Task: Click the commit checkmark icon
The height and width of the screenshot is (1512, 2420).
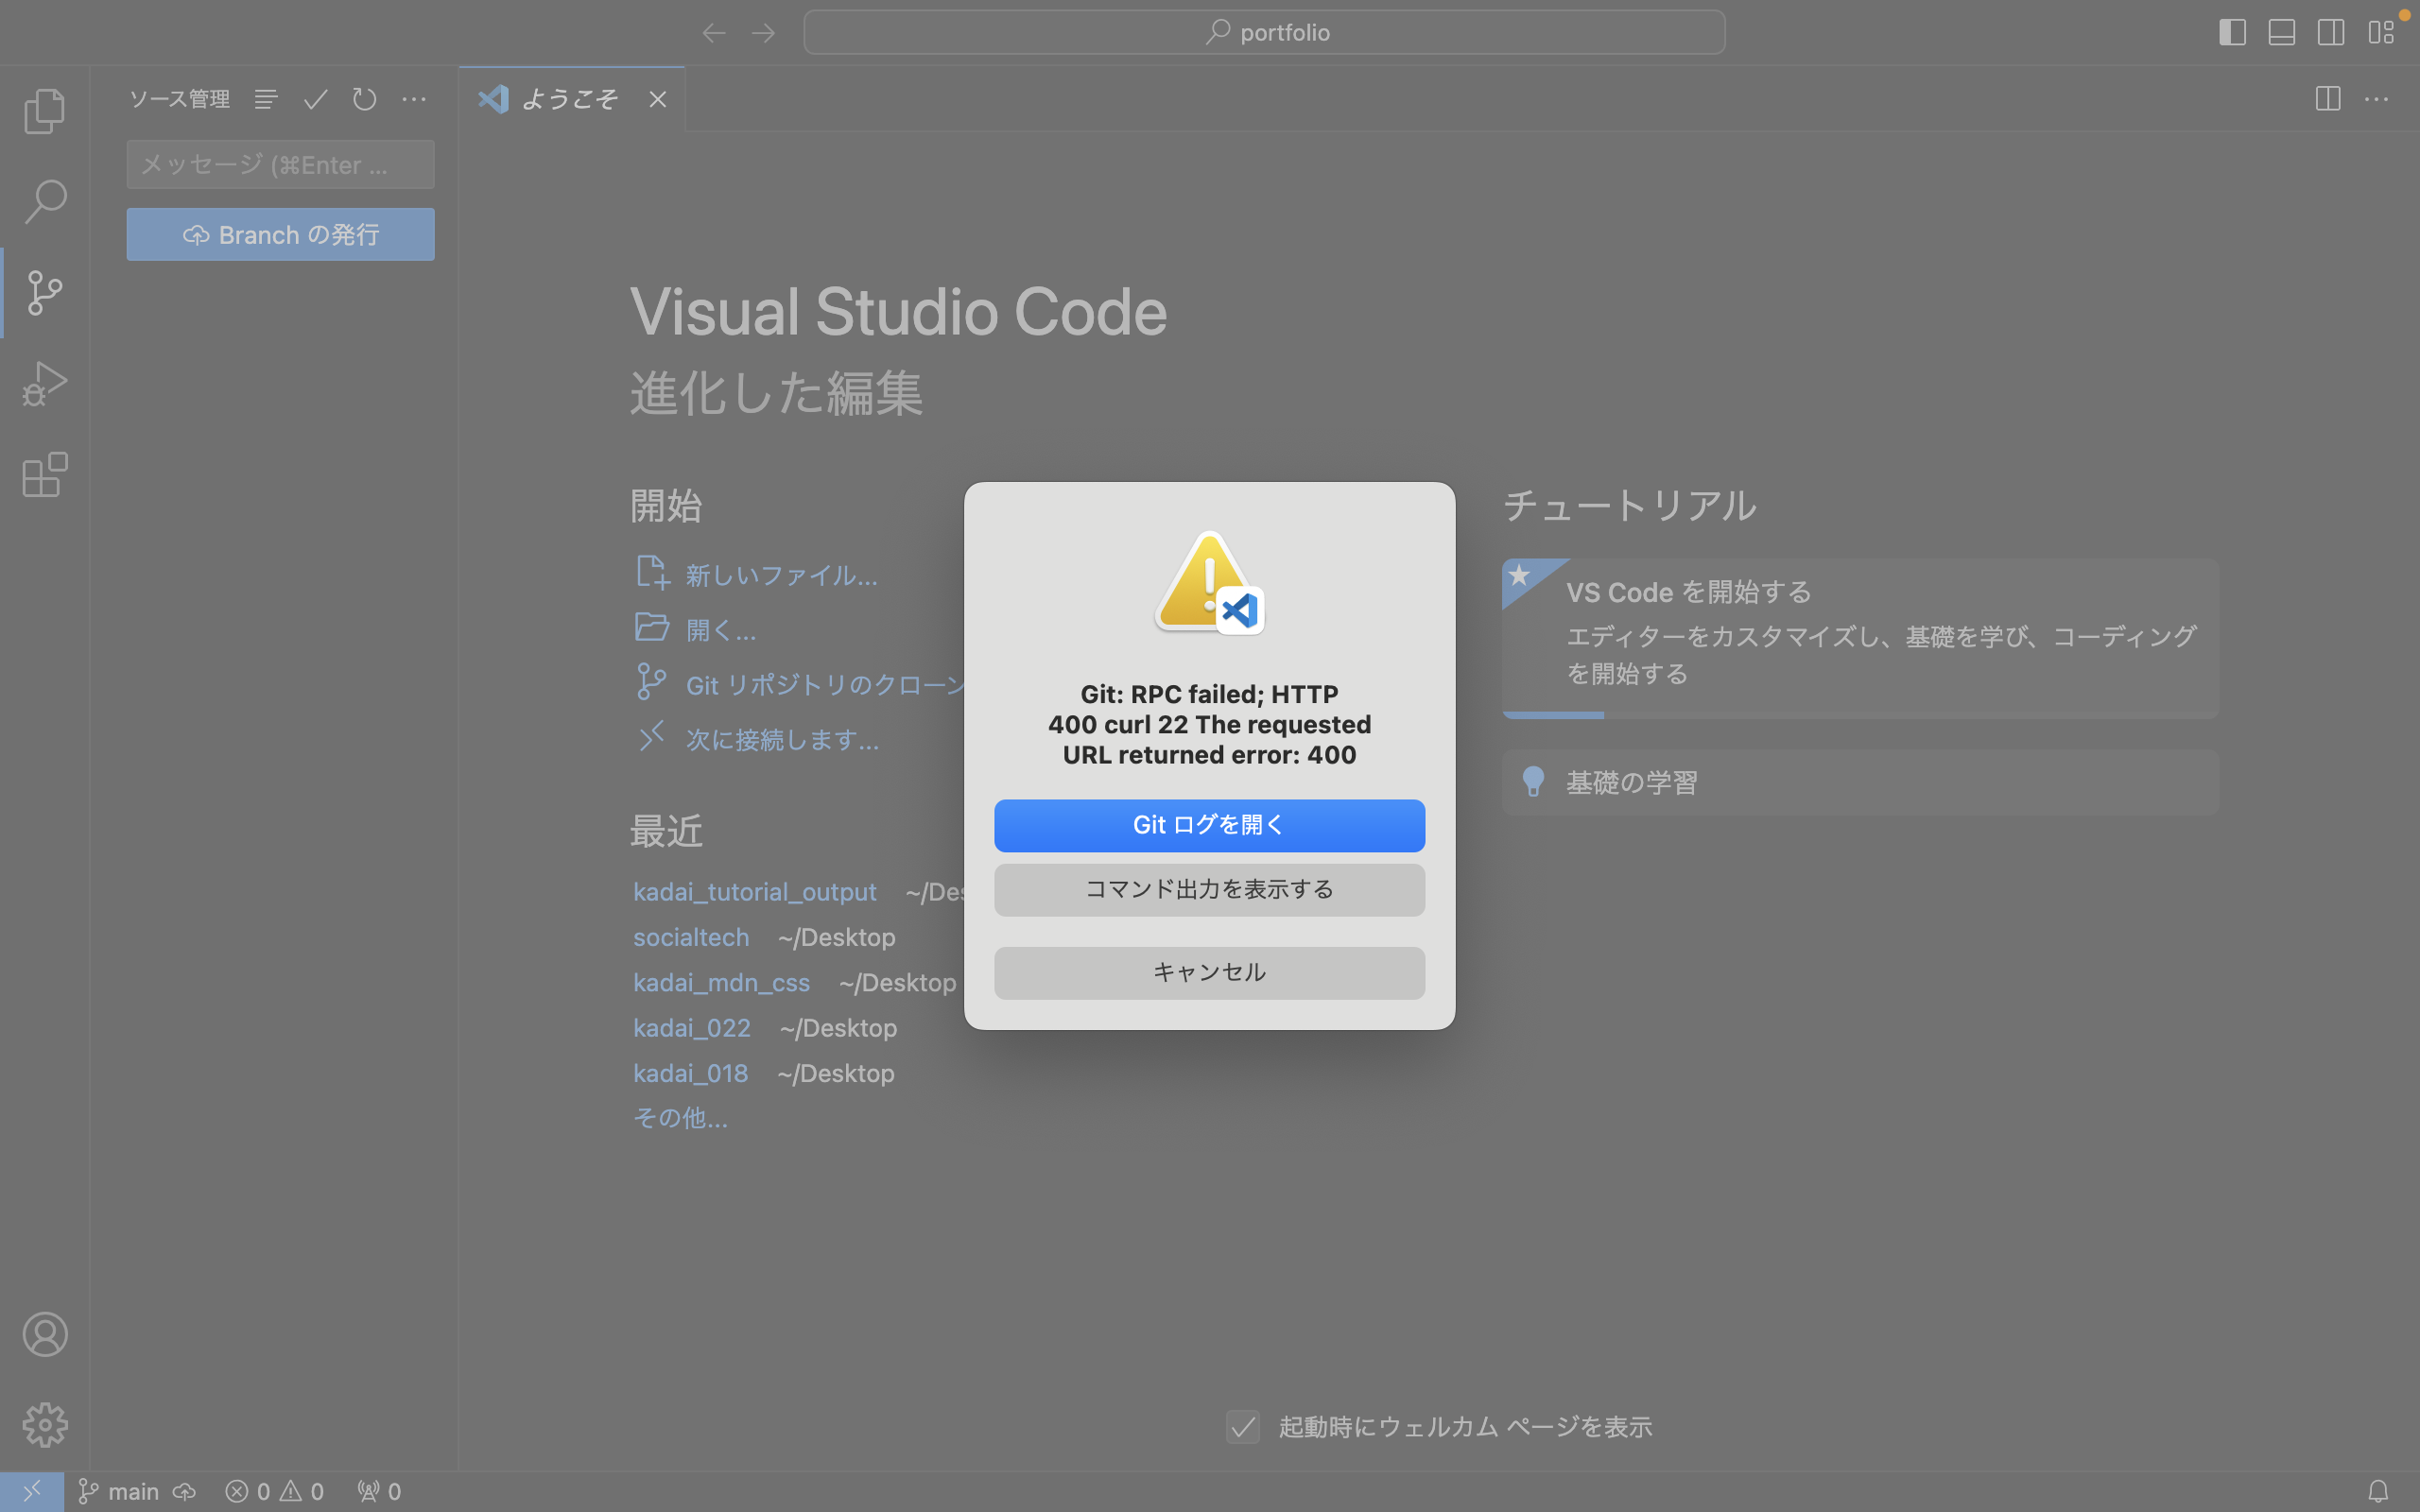Action: point(315,99)
